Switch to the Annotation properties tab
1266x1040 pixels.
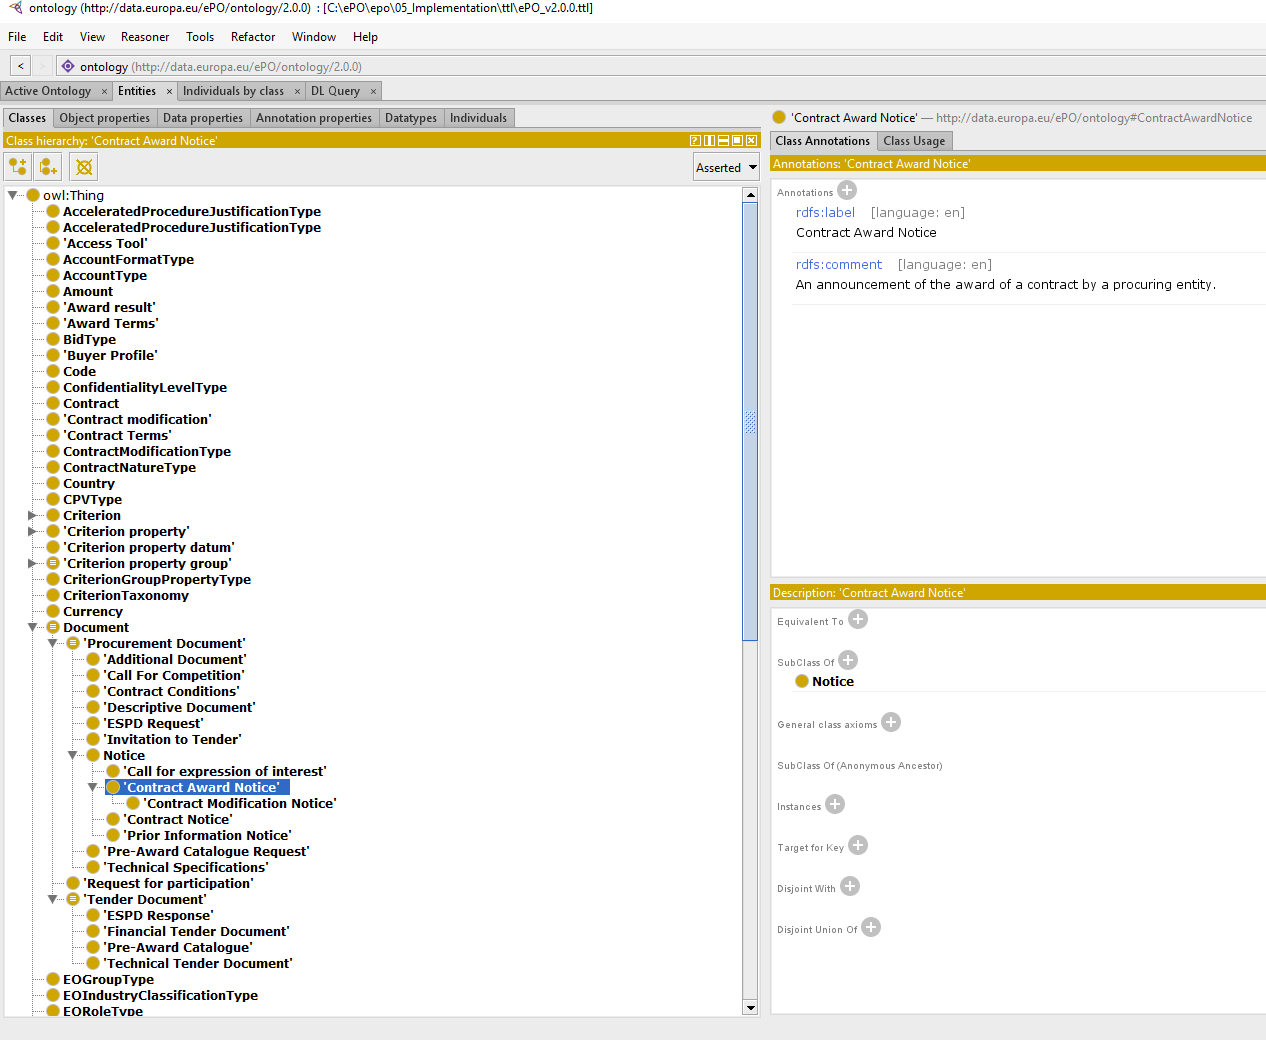click(314, 118)
